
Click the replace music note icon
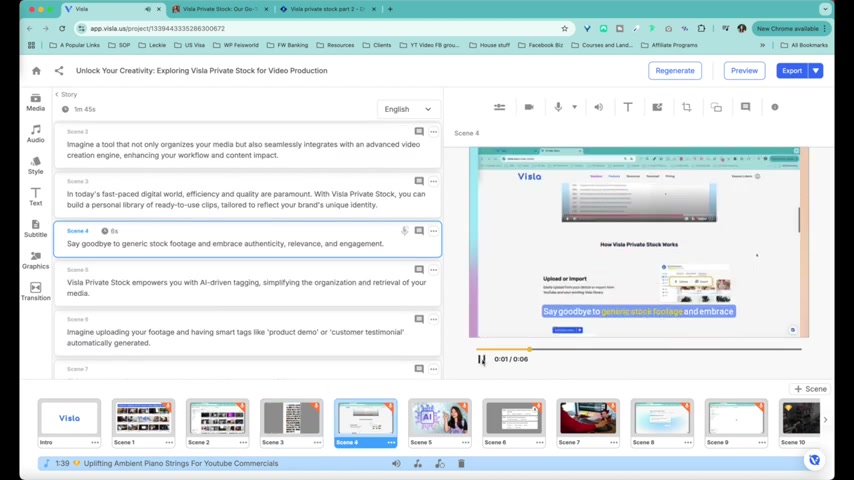(418, 464)
